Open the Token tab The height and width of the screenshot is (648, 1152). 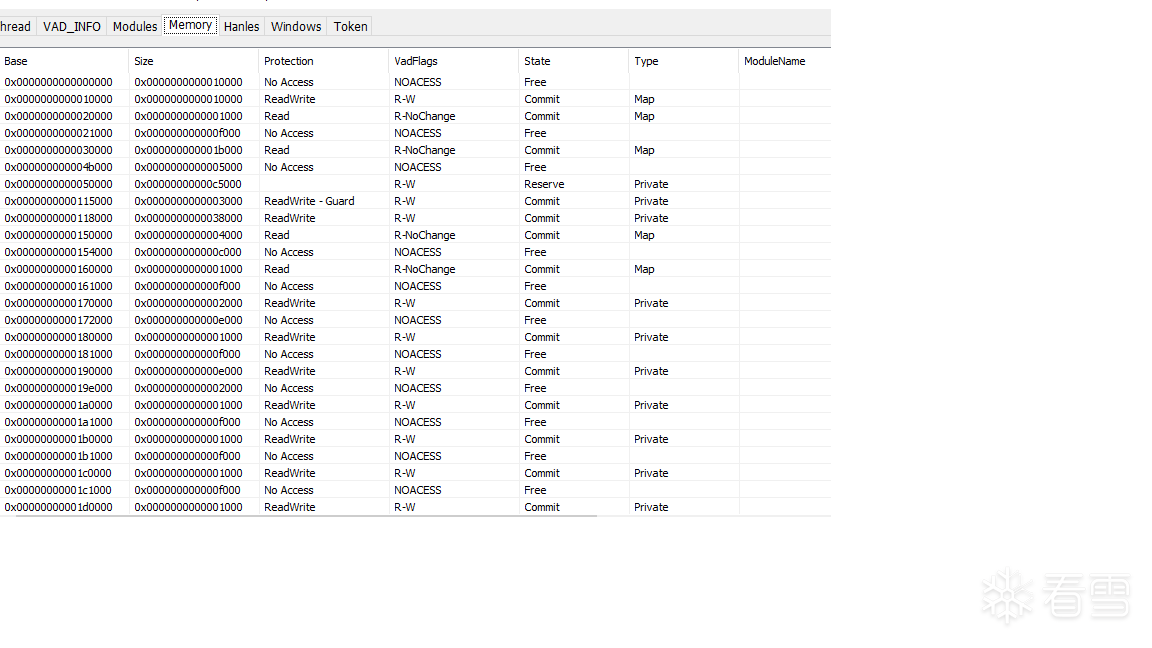350,26
